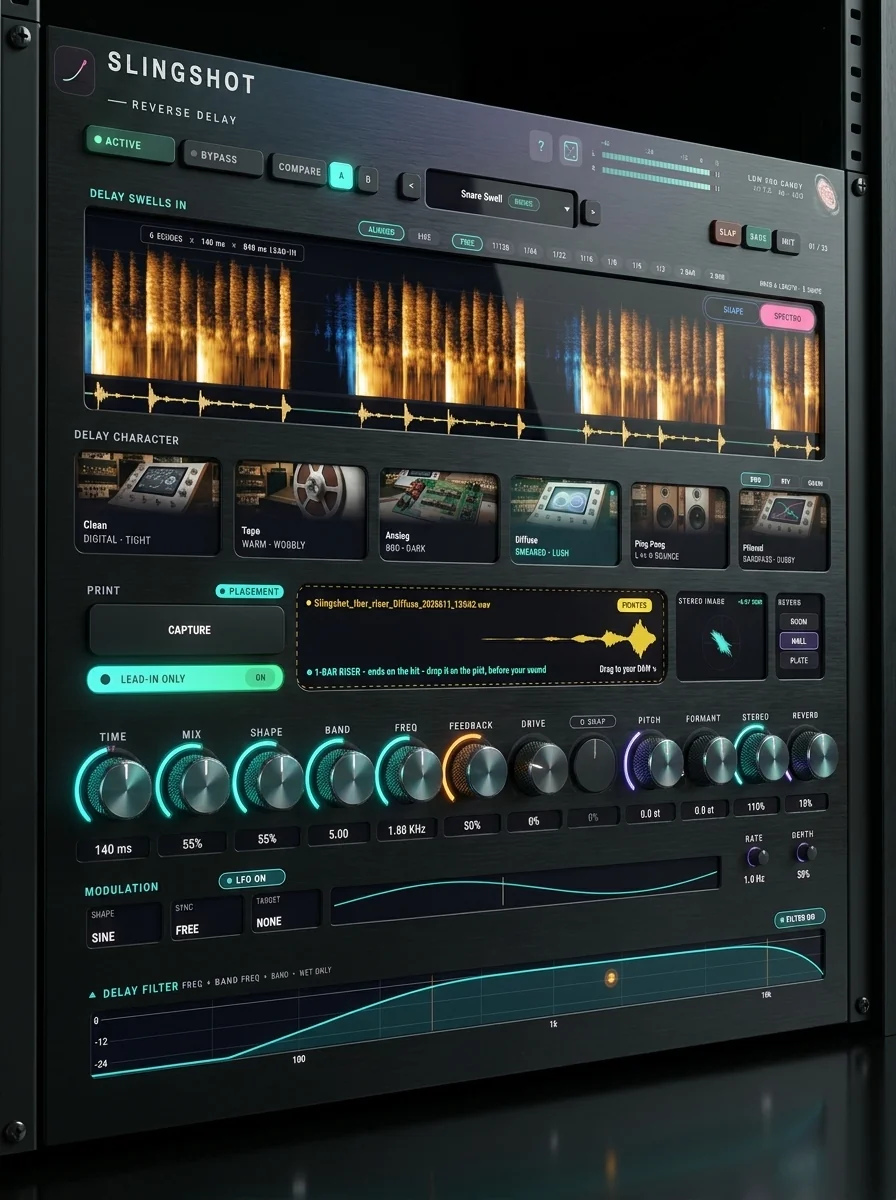The image size is (896, 1200).
Task: Go to previous preset with left arrow
Action: click(x=410, y=184)
